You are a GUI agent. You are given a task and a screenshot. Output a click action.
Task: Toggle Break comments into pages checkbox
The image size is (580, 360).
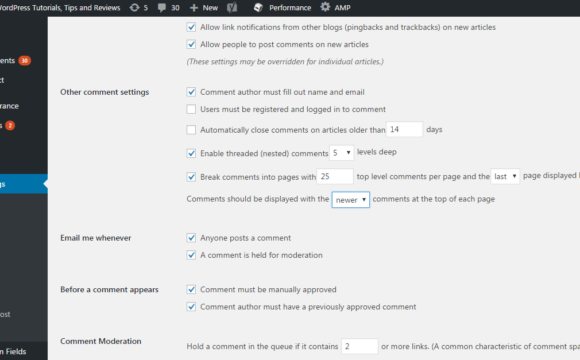click(191, 177)
